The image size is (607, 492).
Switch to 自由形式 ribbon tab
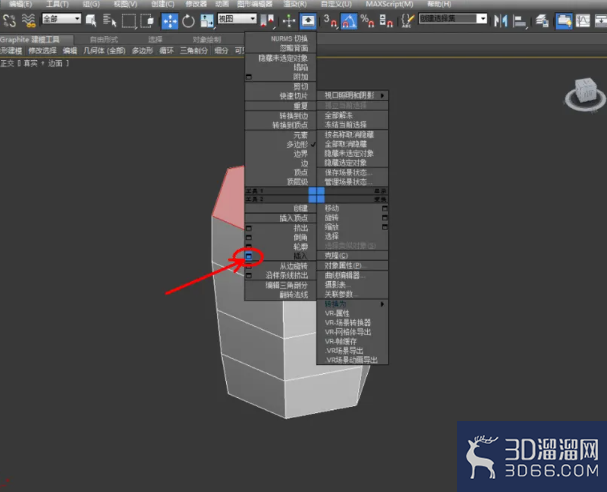[x=104, y=39]
